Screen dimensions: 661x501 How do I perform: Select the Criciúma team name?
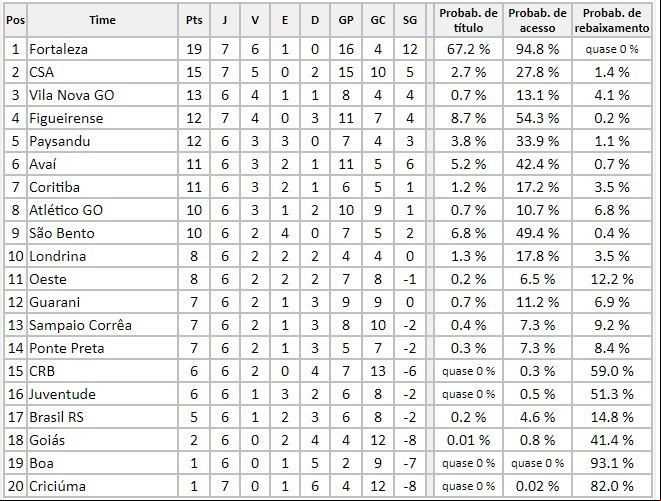[57, 486]
